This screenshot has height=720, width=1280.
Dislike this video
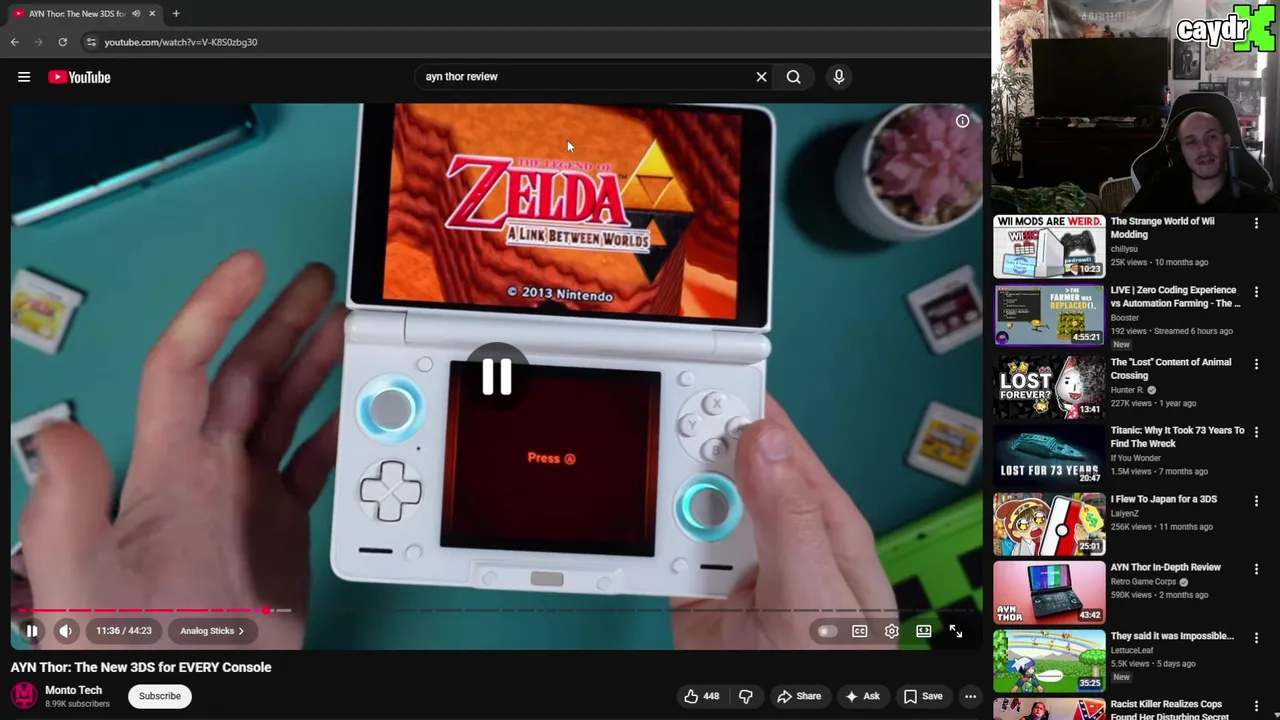tap(746, 696)
